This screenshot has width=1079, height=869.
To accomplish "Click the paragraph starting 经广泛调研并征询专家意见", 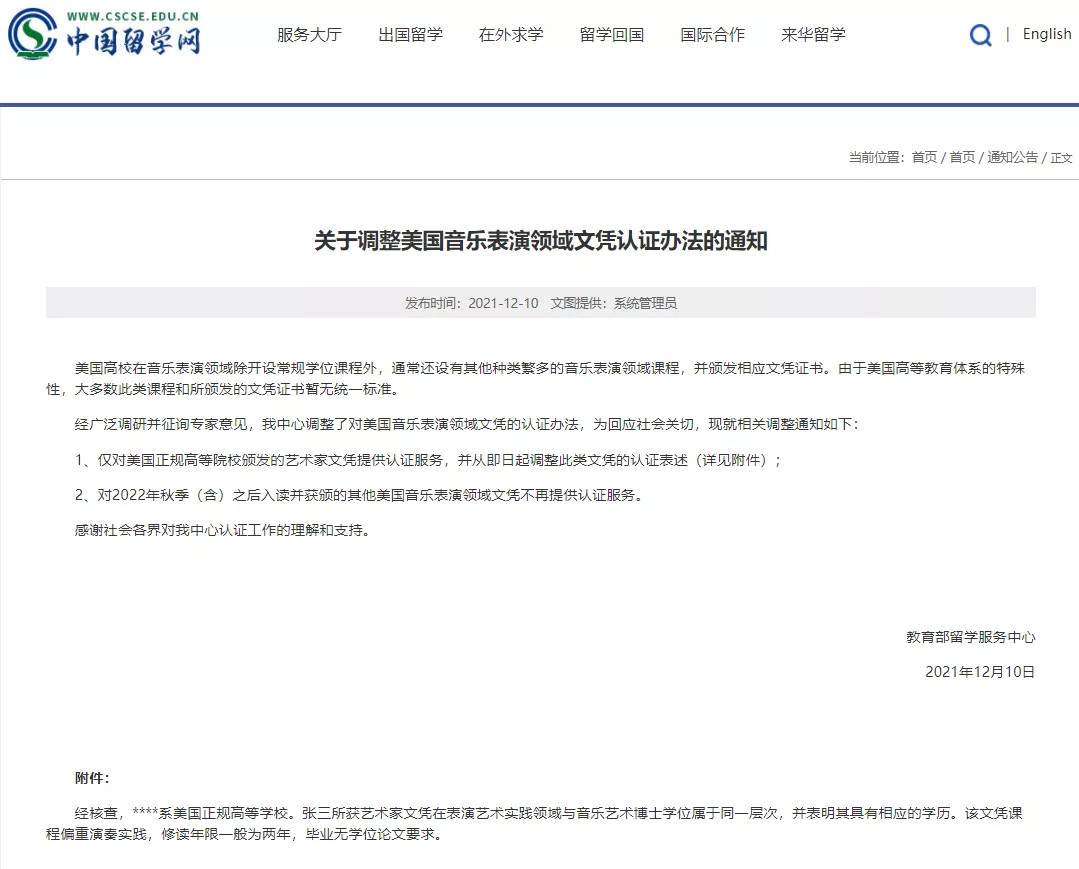I will tap(466, 425).
